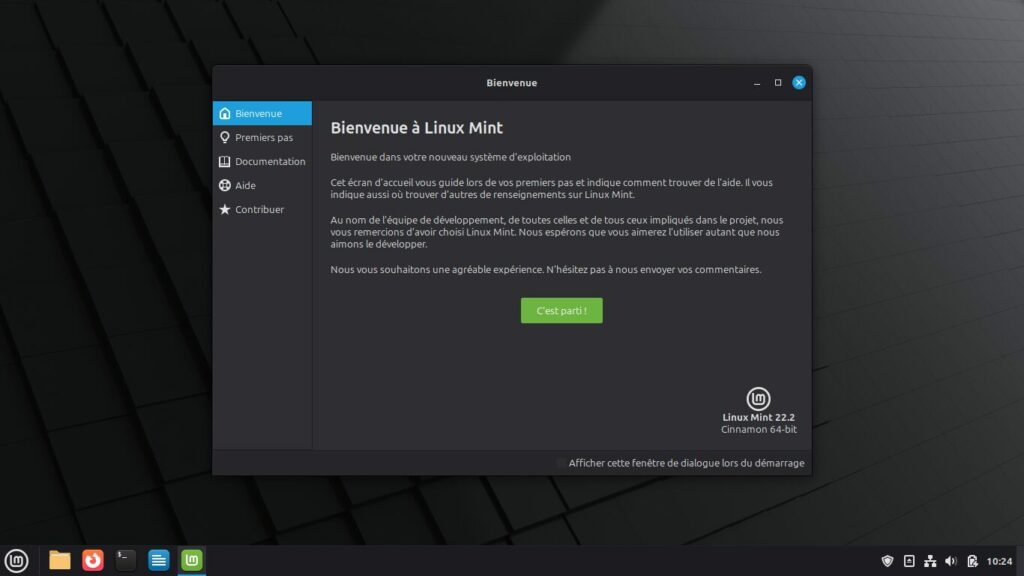
Task: Open the Linux Mint start menu
Action: (16, 560)
